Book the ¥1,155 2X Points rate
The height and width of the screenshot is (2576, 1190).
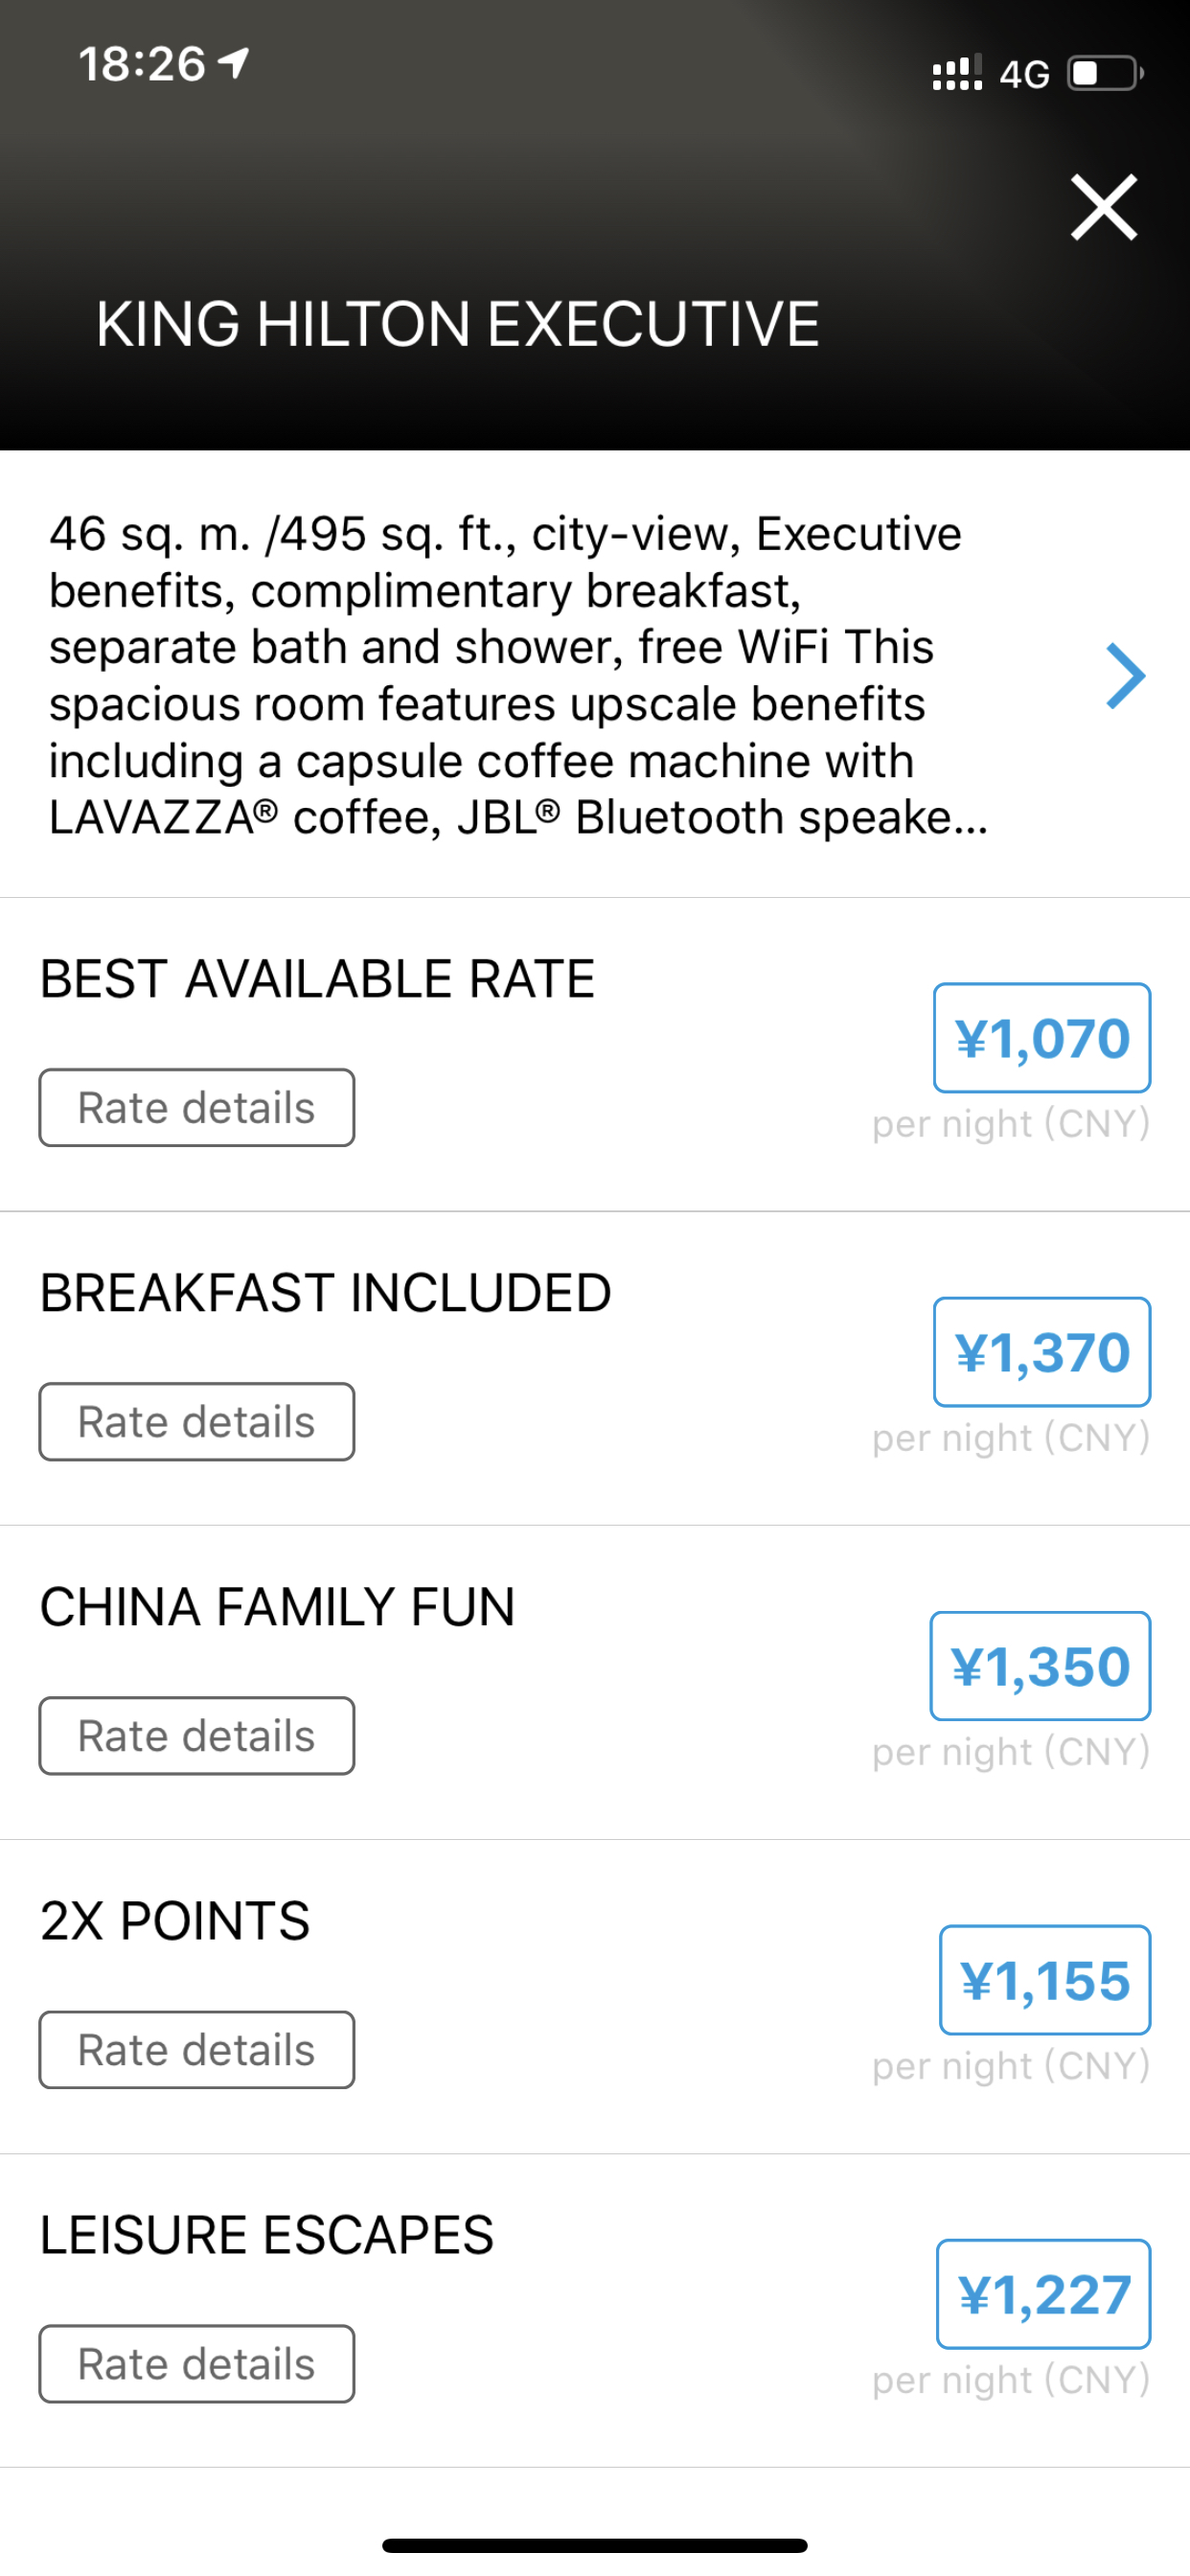click(1045, 1980)
